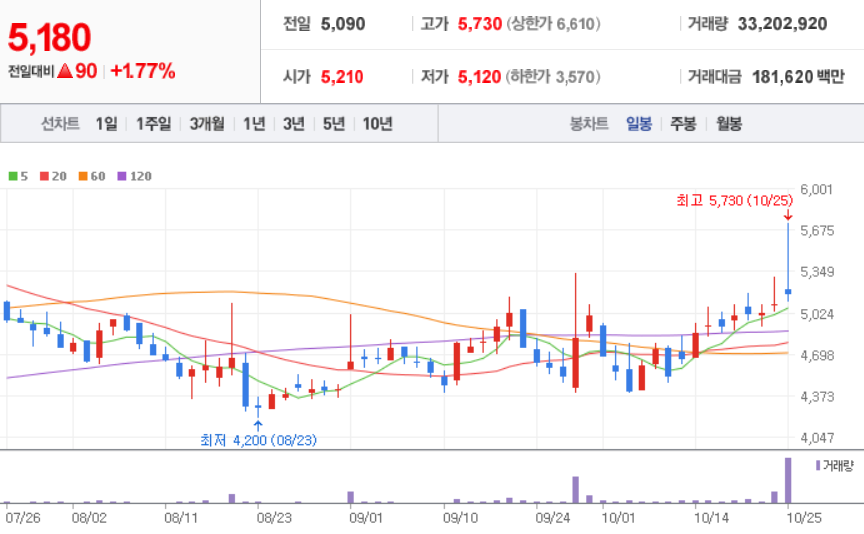The image size is (864, 534).
Task: Click the 09/24 date axis label
Action: point(553,519)
